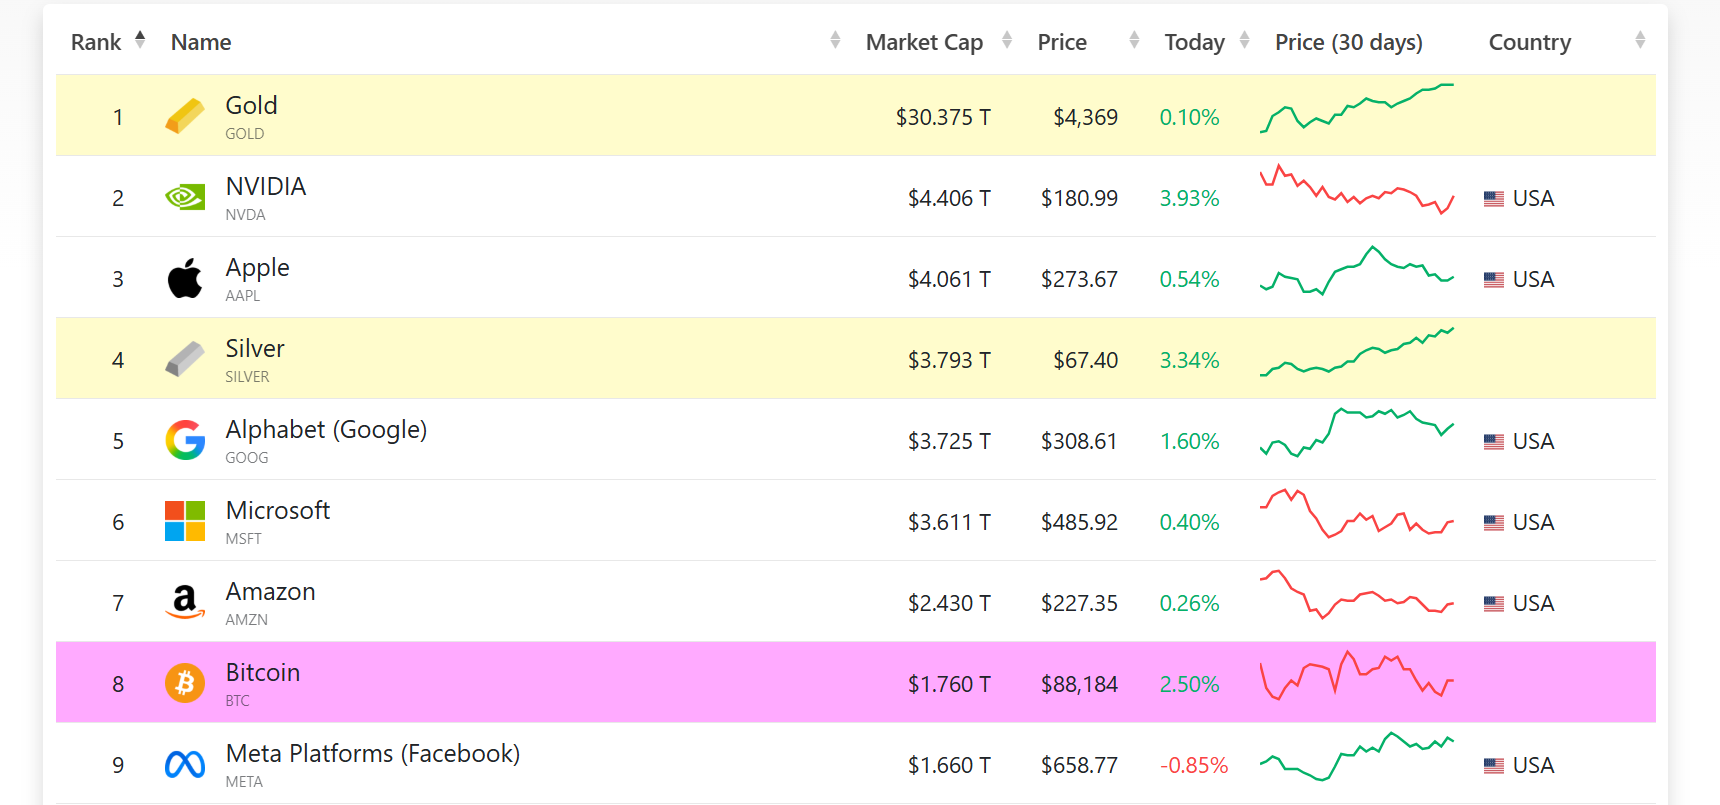This screenshot has width=1720, height=805.
Task: Click the Country column header label
Action: click(x=1530, y=42)
